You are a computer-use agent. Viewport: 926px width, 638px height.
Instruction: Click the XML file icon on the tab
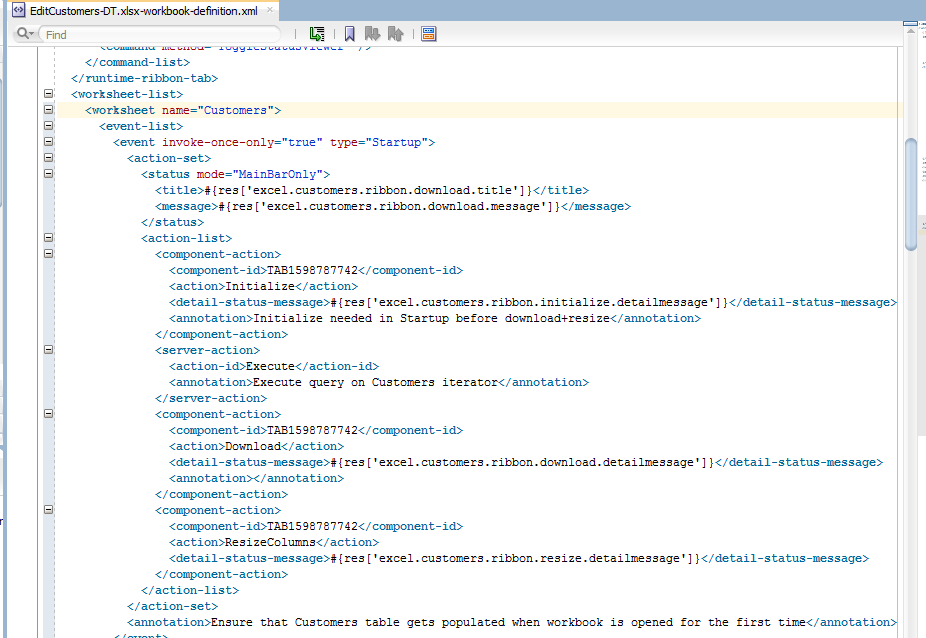click(x=19, y=10)
